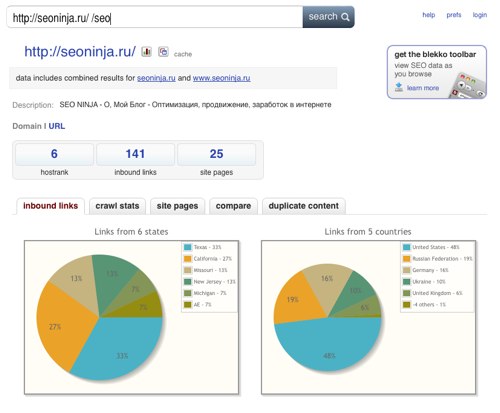Screen dimensions: 500x413
Task: Click the California legend color swatch
Action: pos(188,259)
